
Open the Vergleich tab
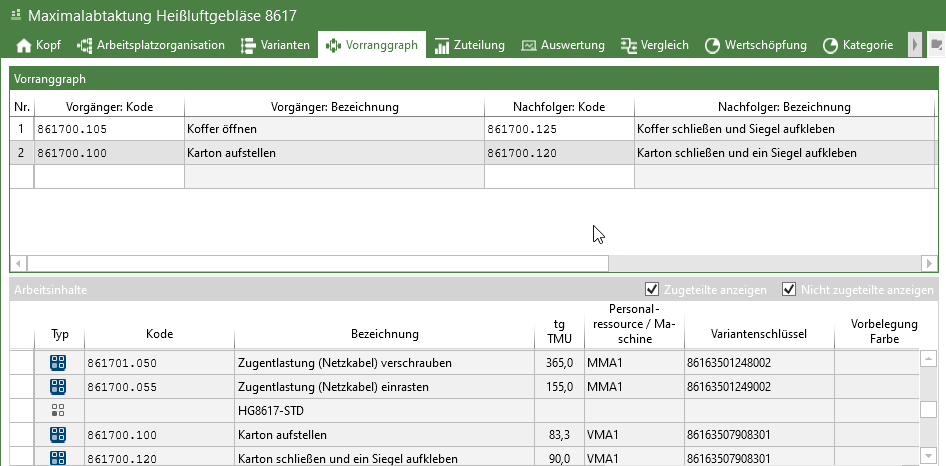tap(655, 45)
